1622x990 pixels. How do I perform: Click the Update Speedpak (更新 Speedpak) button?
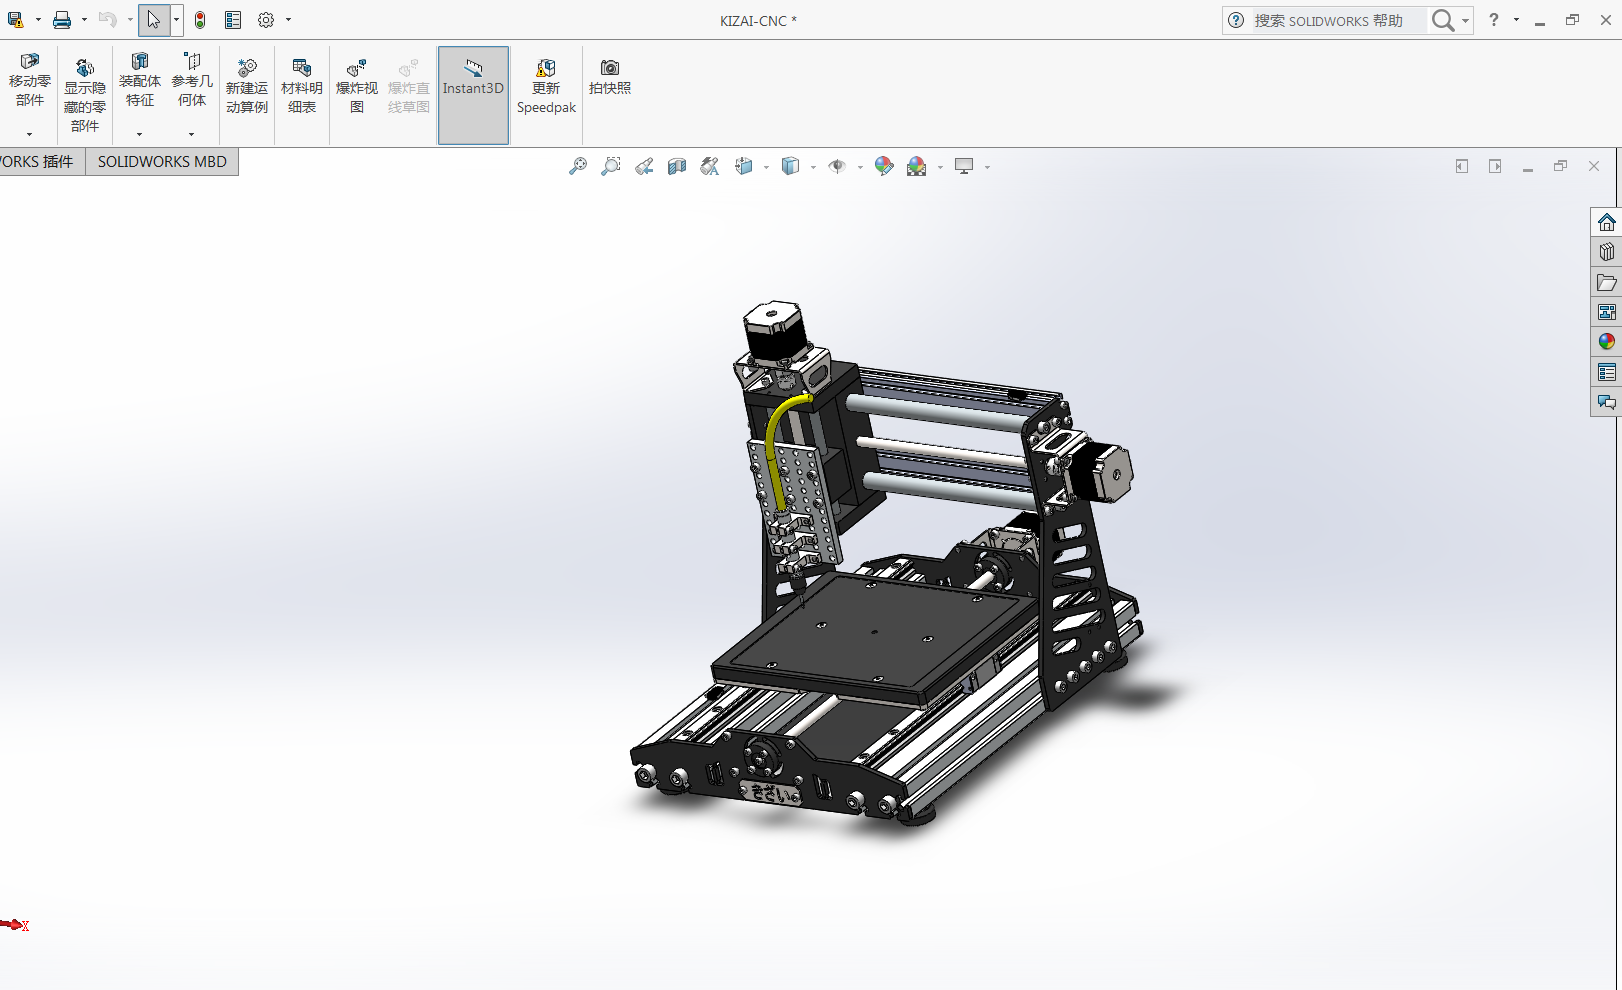546,87
